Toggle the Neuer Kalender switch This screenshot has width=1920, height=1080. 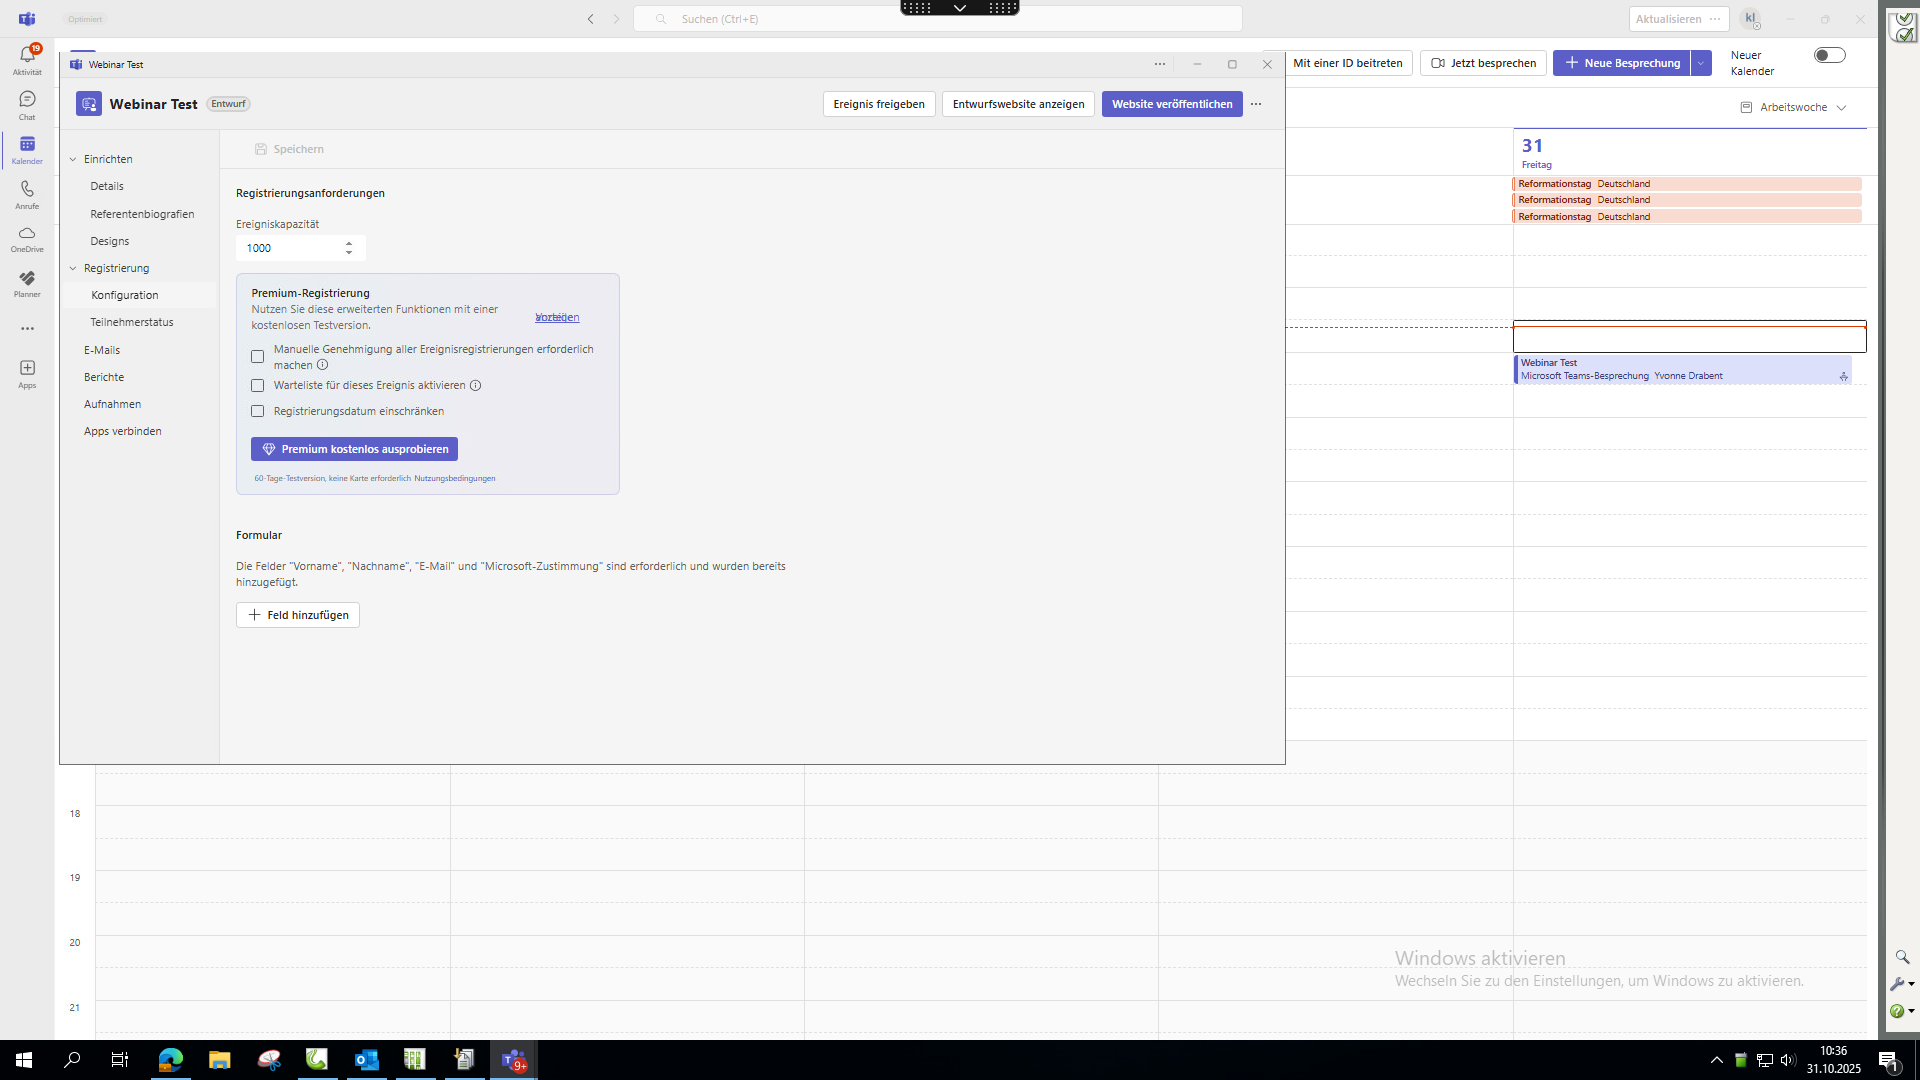(1829, 56)
